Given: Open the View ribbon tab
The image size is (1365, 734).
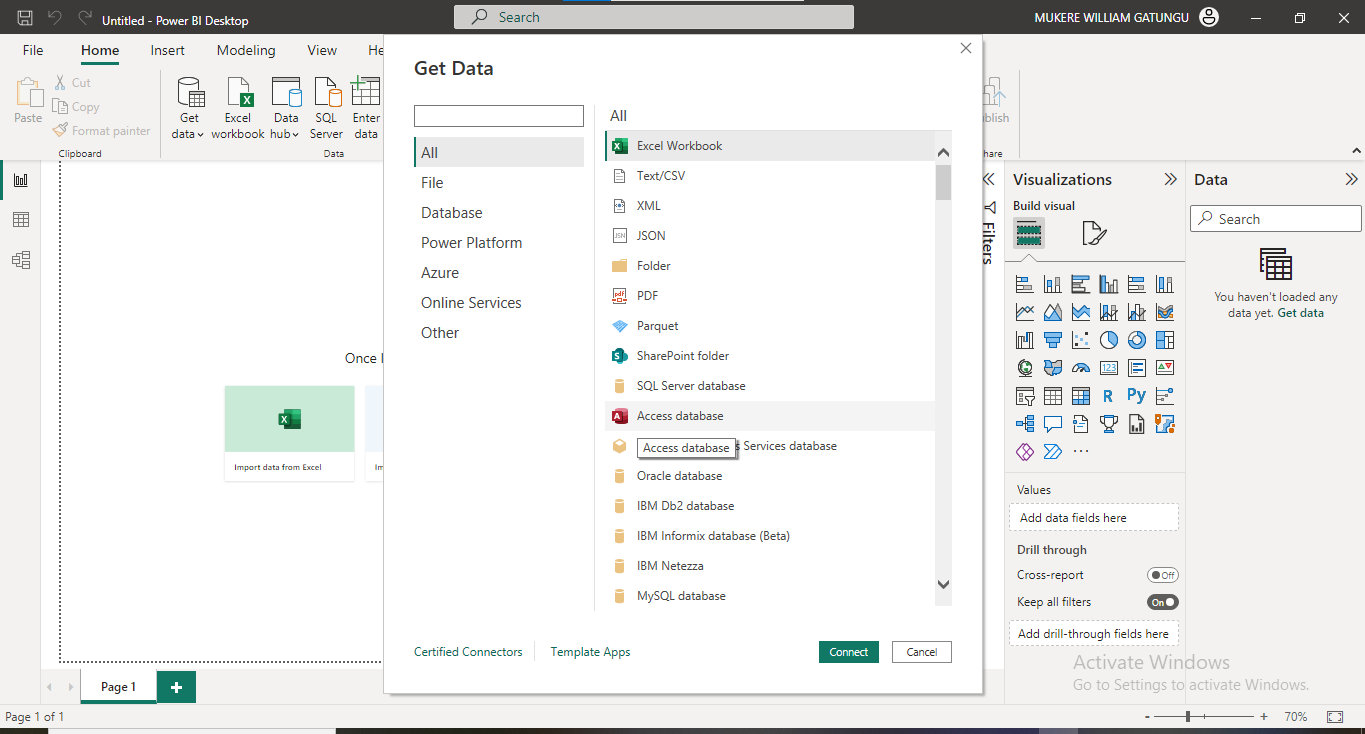Looking at the screenshot, I should (x=322, y=50).
